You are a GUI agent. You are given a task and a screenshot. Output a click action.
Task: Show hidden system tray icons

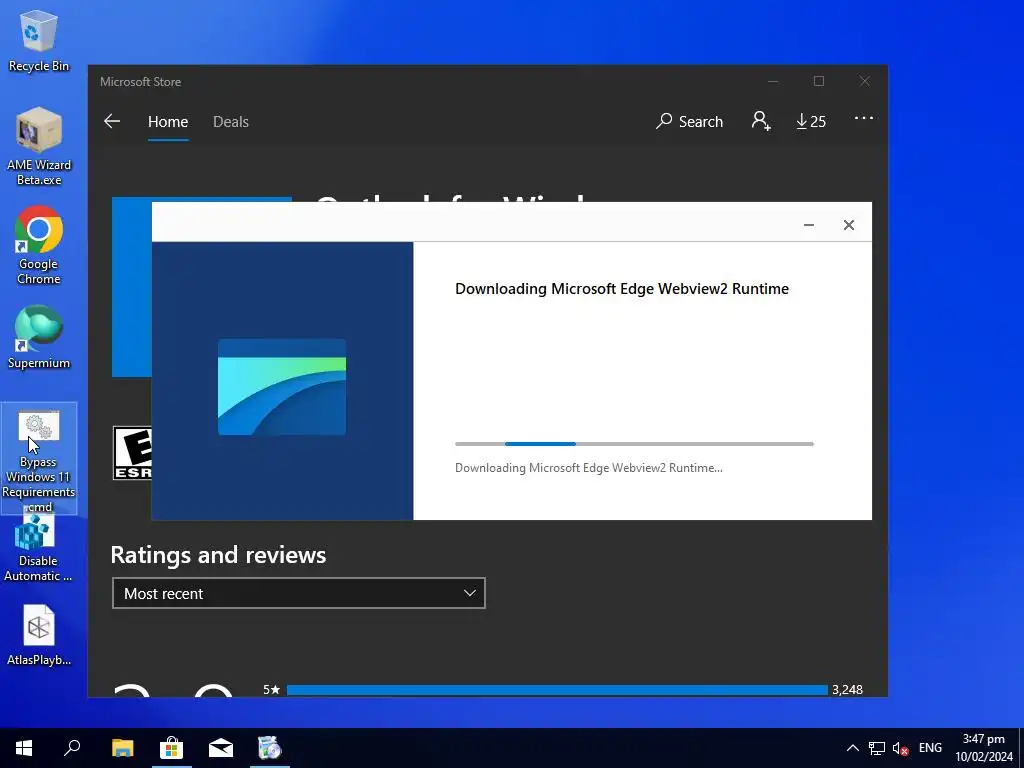pyautogui.click(x=852, y=748)
